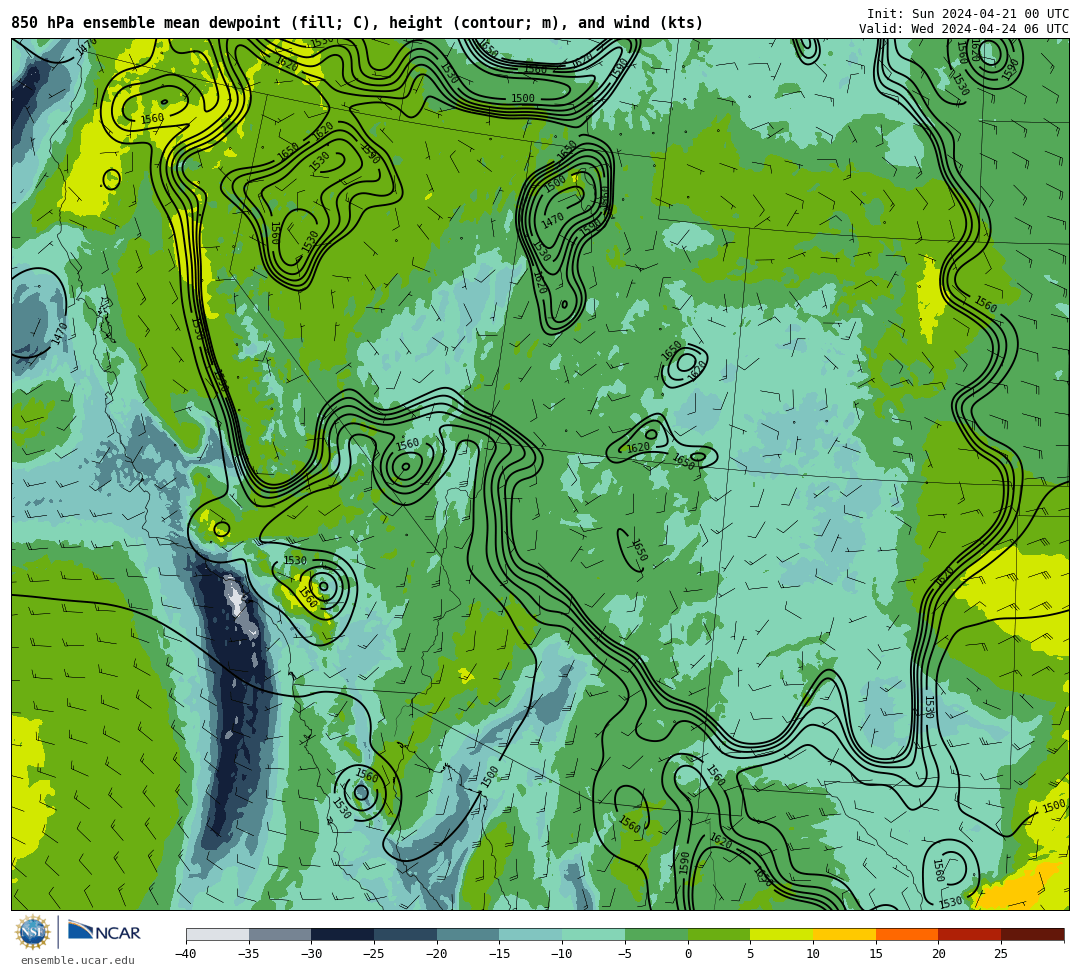Click the -35 colorbar tick label
Image resolution: width=1080 pixels, height=973 pixels.
[248, 954]
